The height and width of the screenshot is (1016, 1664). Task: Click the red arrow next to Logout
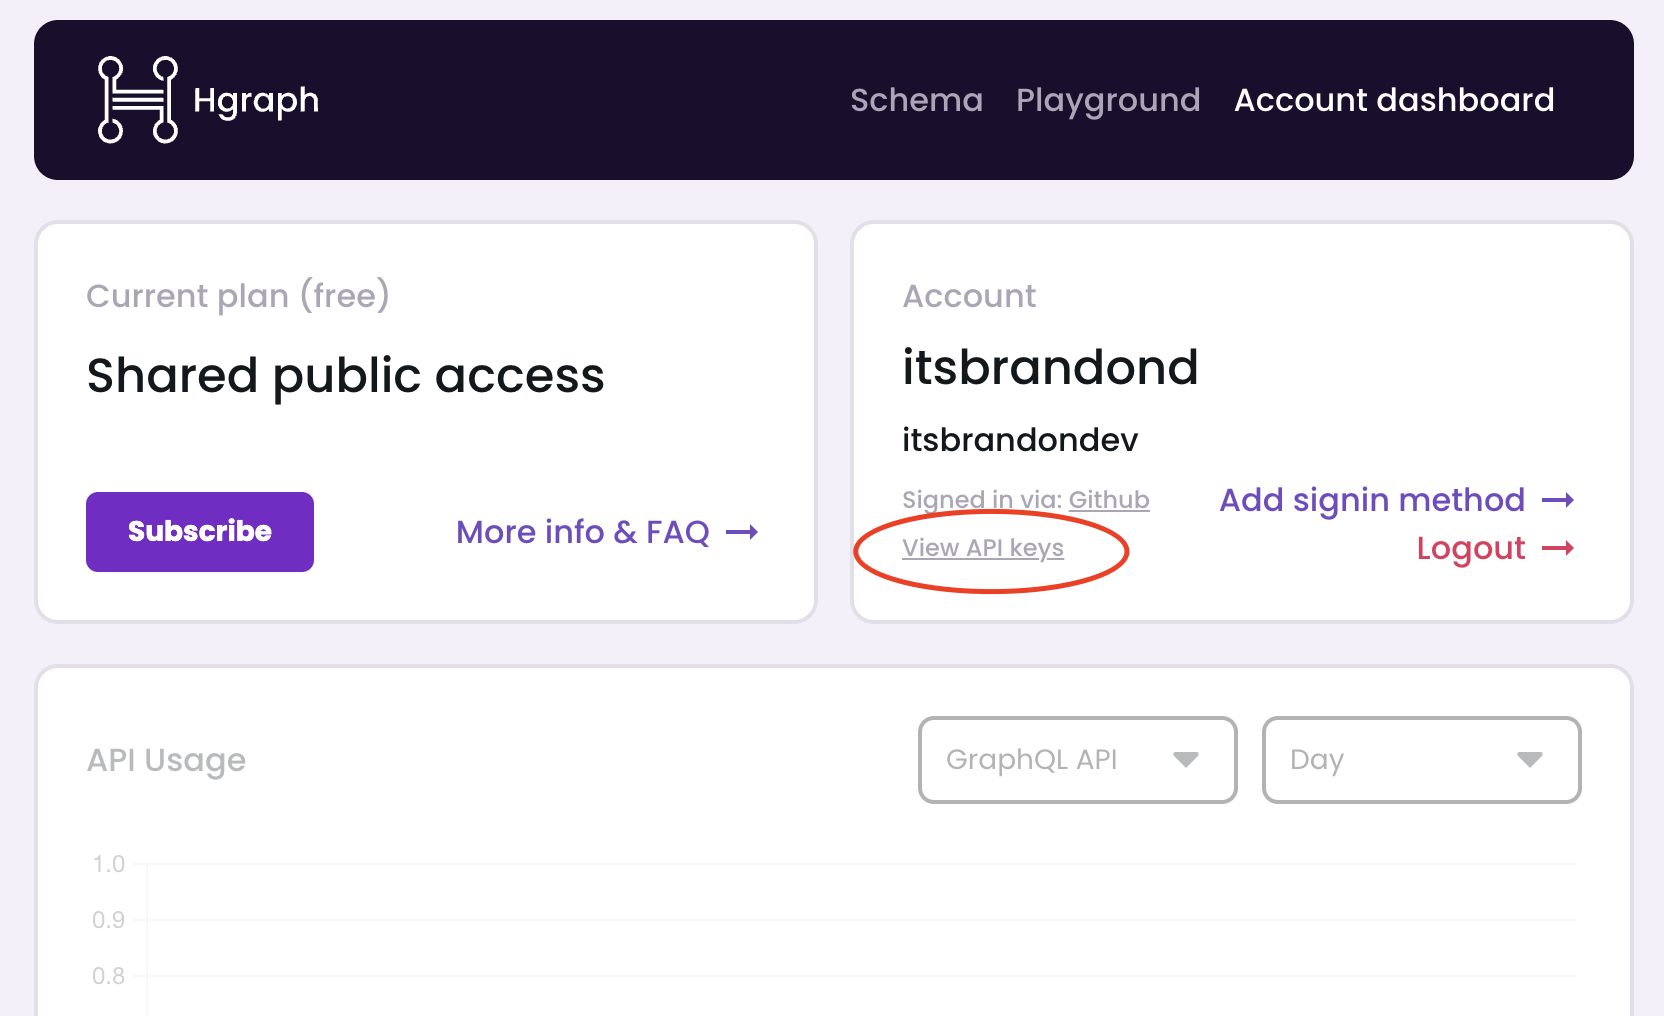[1558, 548]
